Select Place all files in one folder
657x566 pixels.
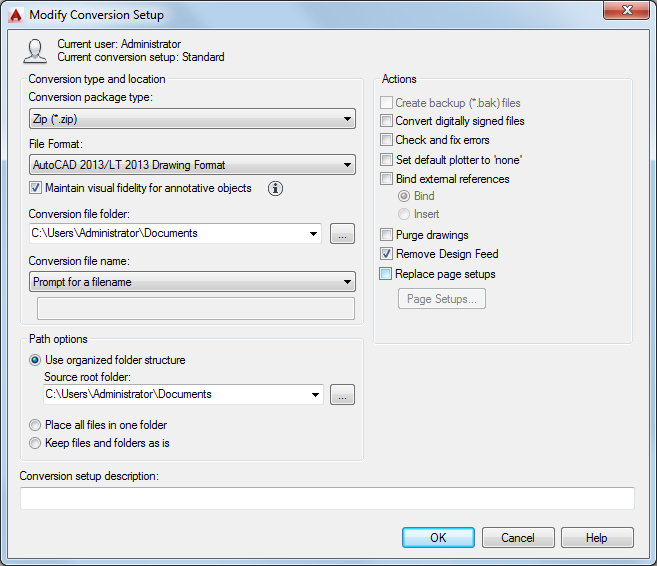click(35, 425)
